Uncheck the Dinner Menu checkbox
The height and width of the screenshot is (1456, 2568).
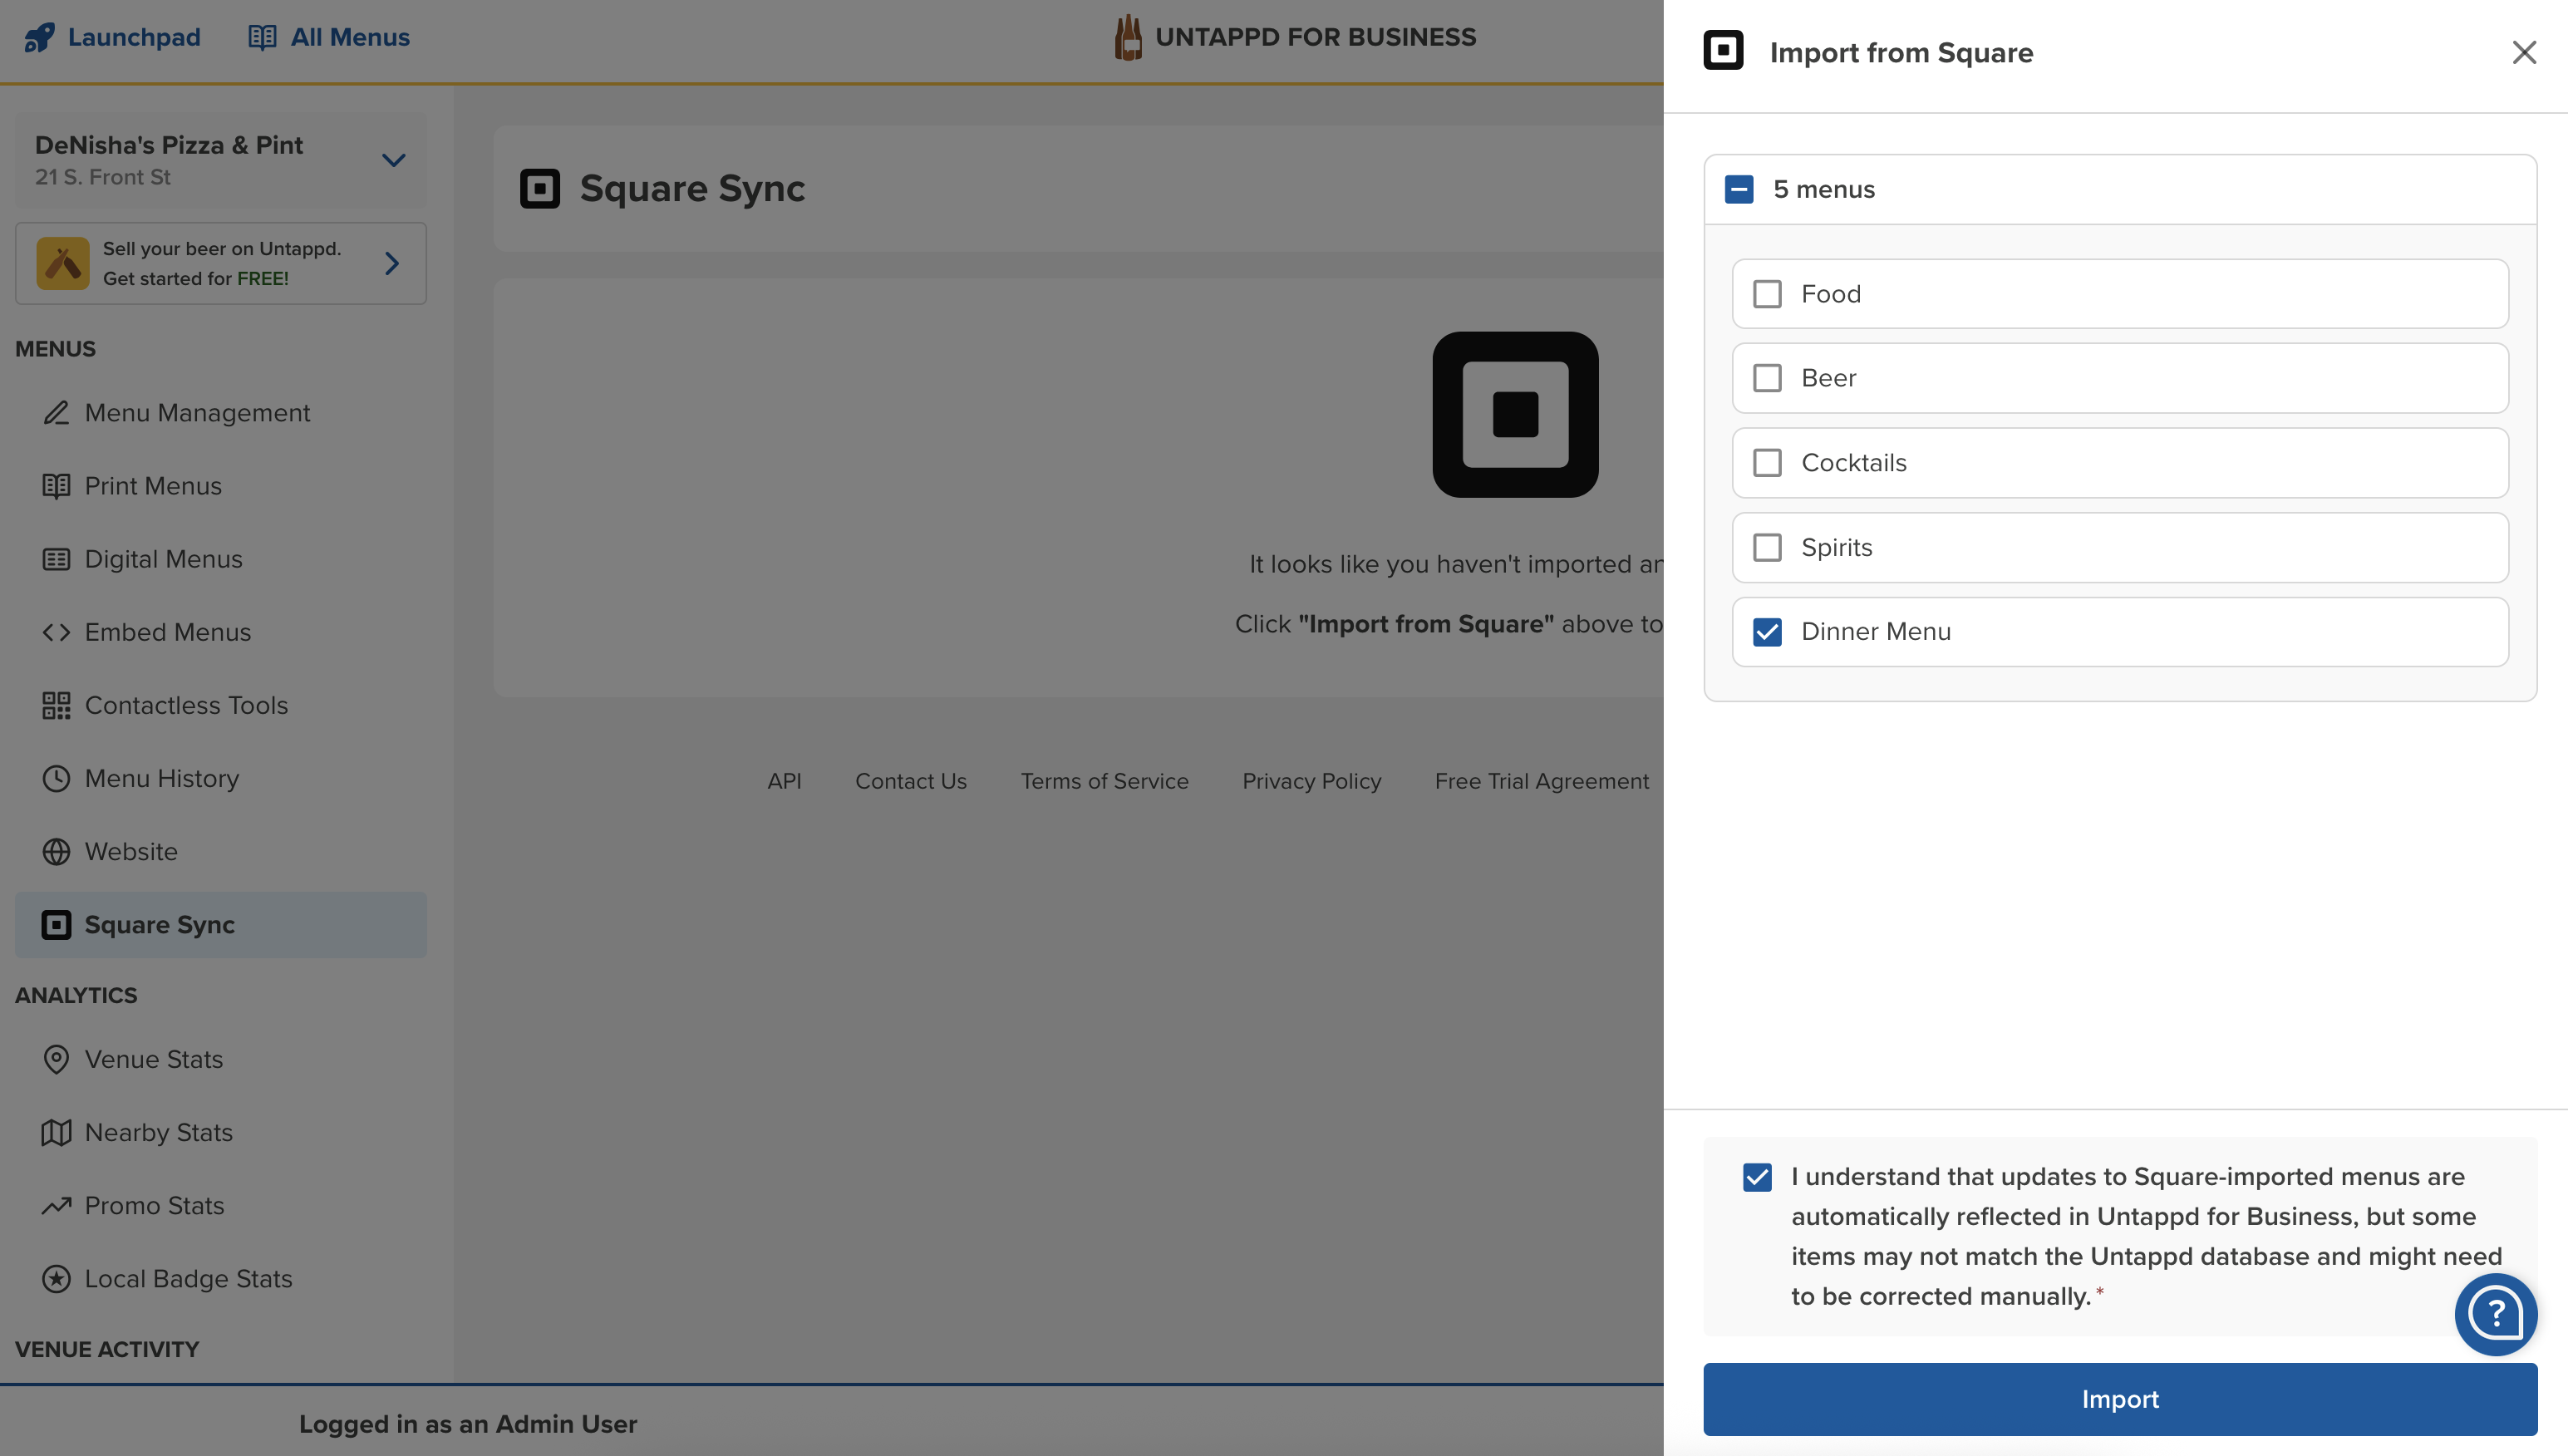[1767, 632]
